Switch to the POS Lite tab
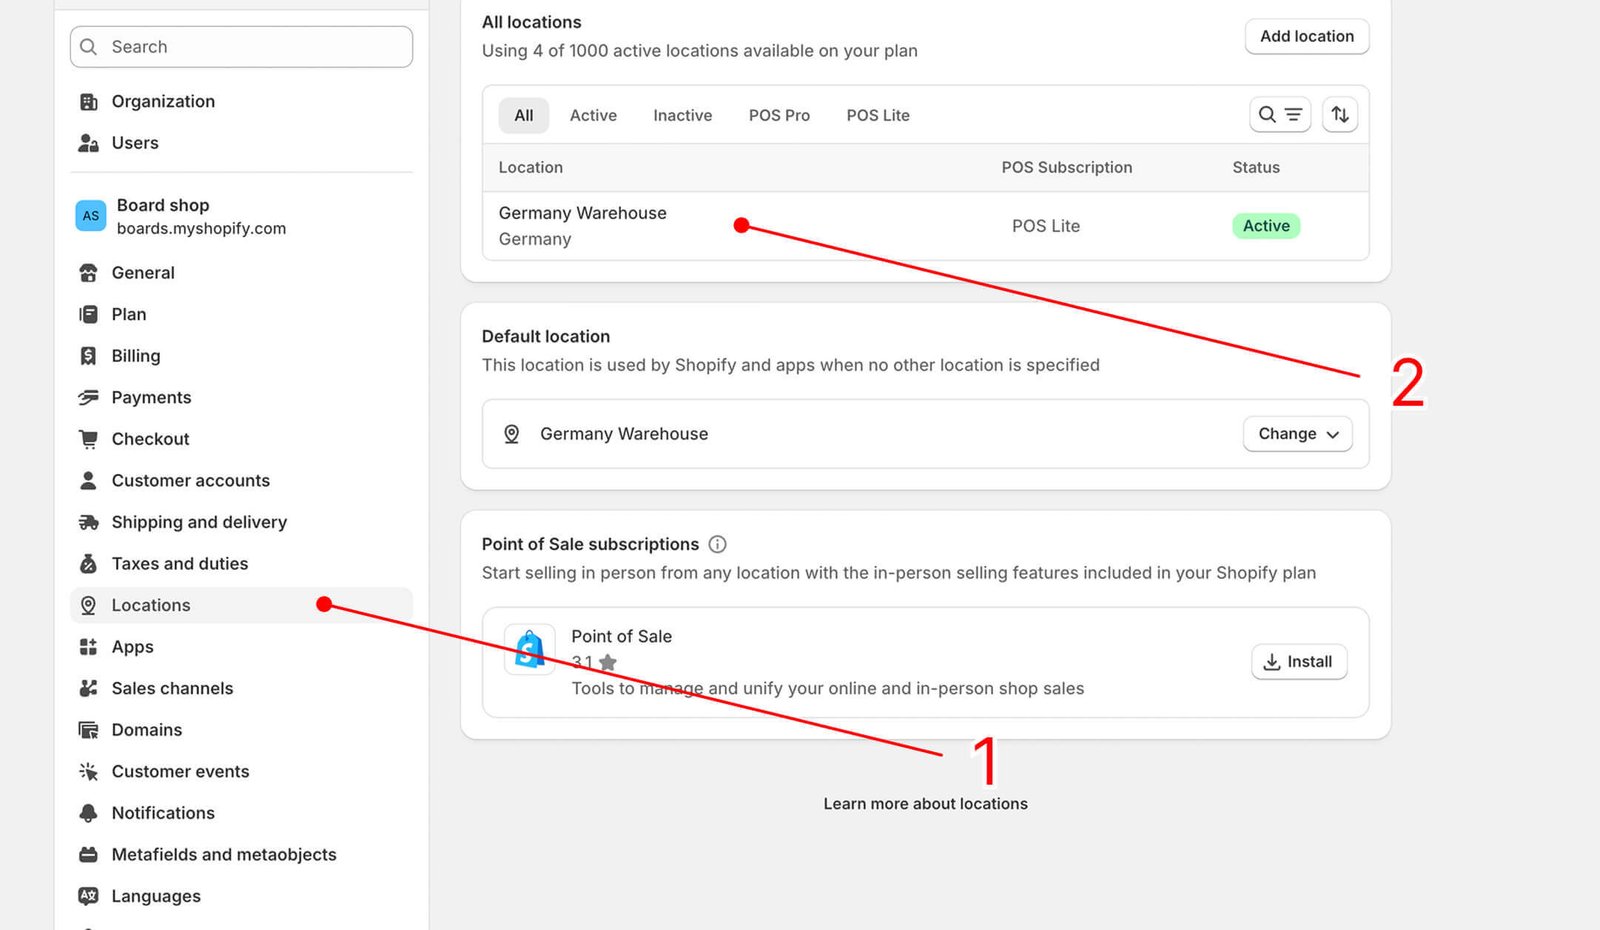Image resolution: width=1600 pixels, height=930 pixels. (x=878, y=116)
